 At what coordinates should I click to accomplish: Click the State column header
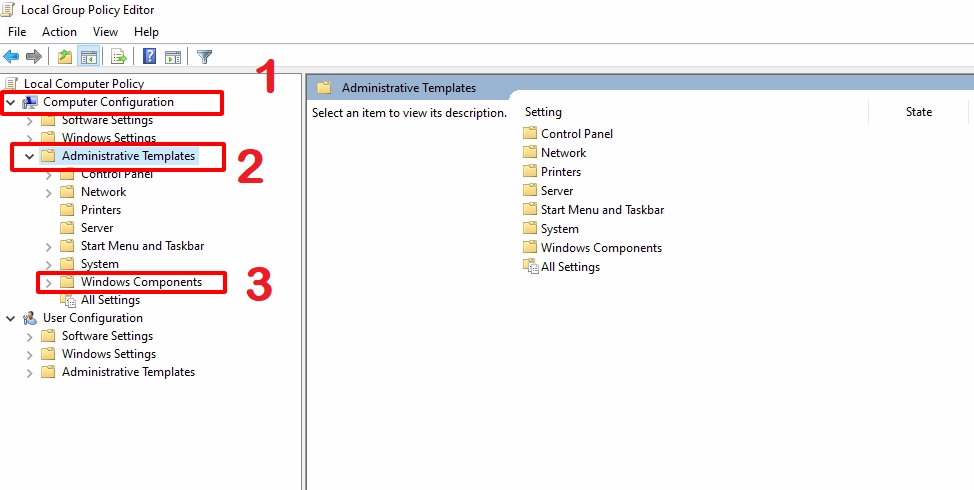[x=918, y=112]
